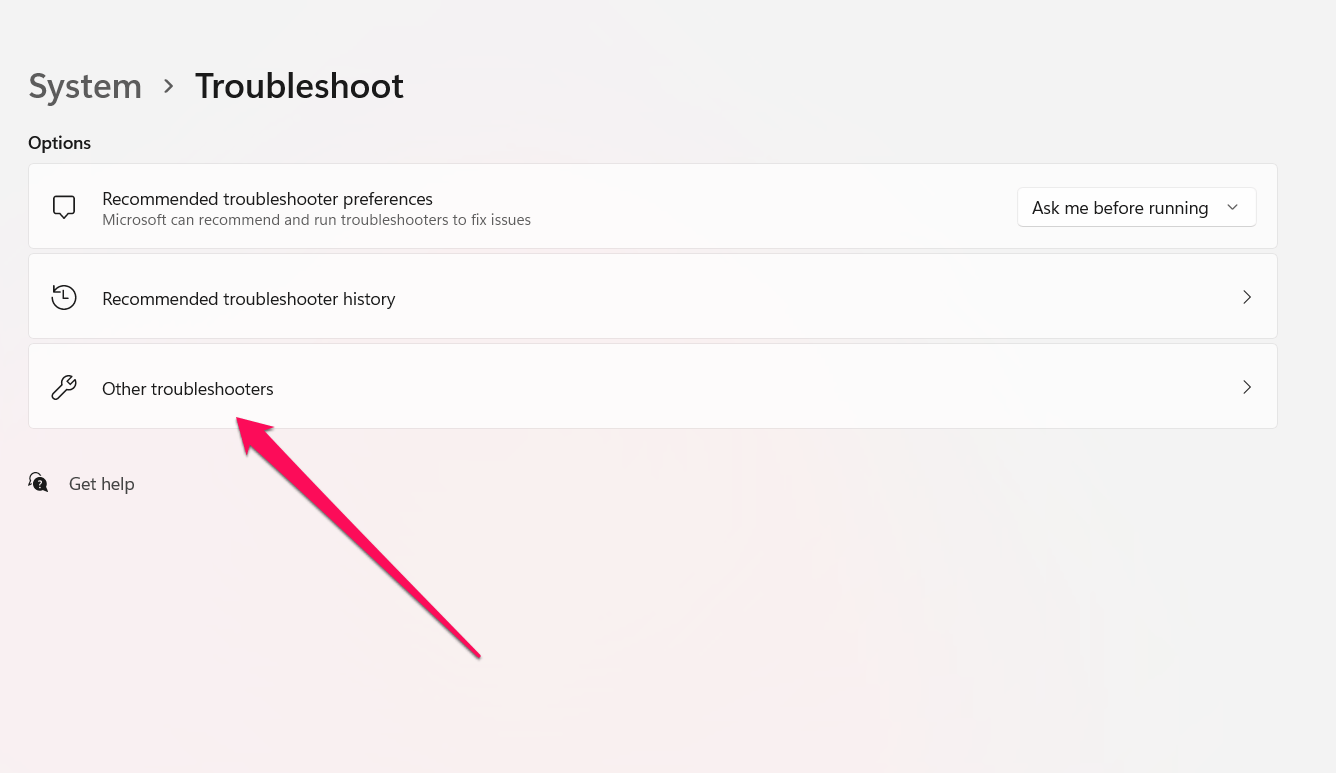Click the speech bubble icon for troubleshooter preferences
The height and width of the screenshot is (773, 1336).
[x=64, y=207]
